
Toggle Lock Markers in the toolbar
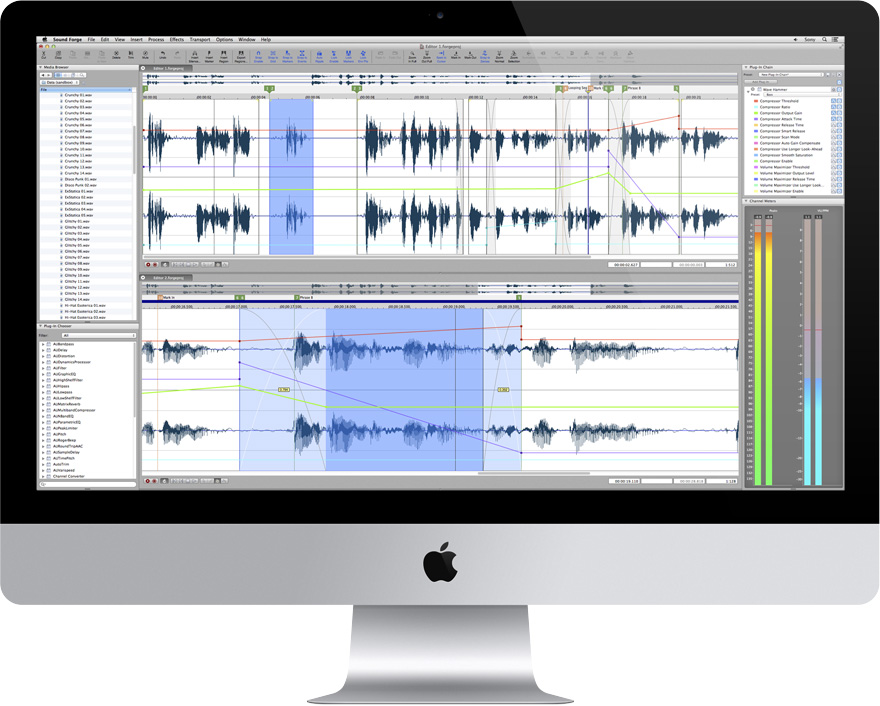click(348, 56)
